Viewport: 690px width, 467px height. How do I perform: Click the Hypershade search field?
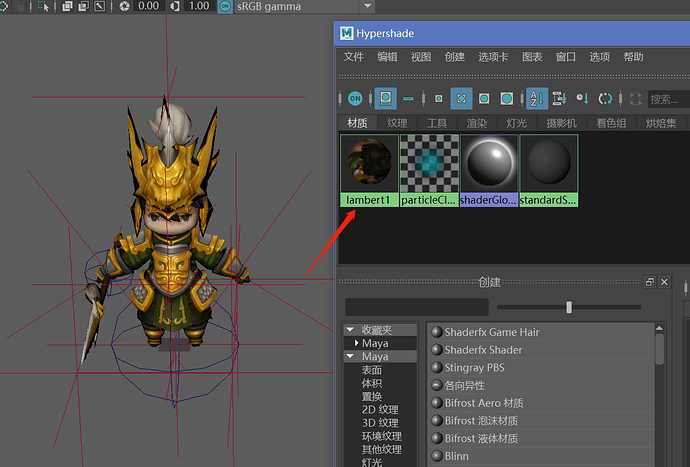click(x=669, y=99)
